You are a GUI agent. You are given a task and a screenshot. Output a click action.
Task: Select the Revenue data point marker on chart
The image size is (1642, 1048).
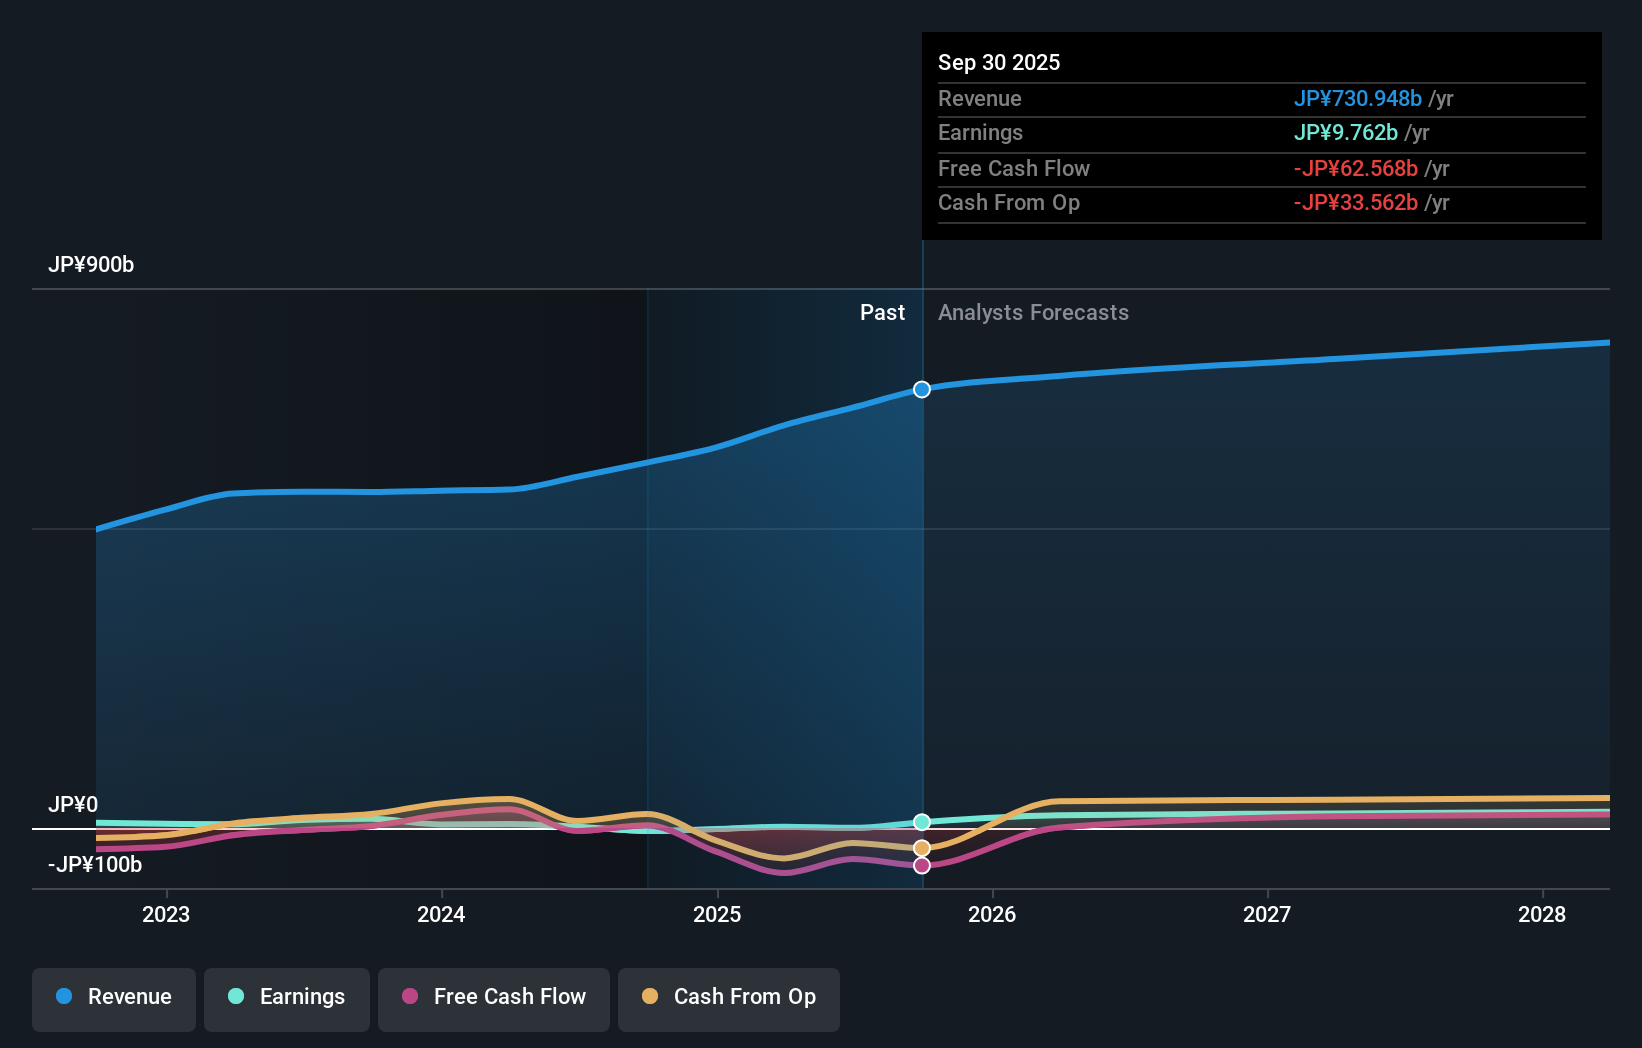pos(921,390)
